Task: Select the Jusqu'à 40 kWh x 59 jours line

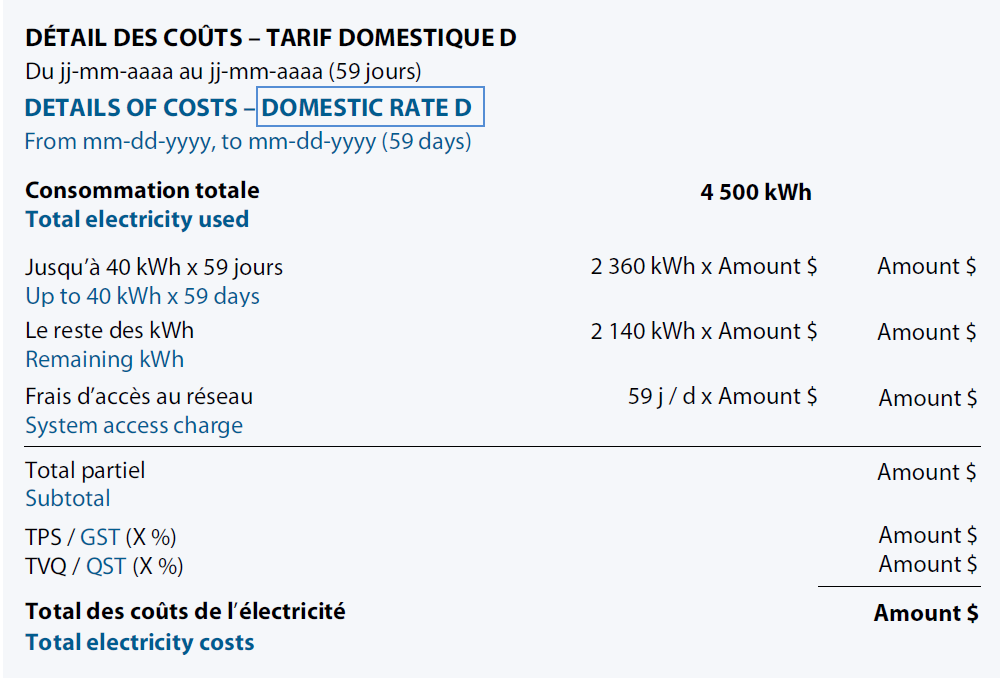Action: [154, 267]
